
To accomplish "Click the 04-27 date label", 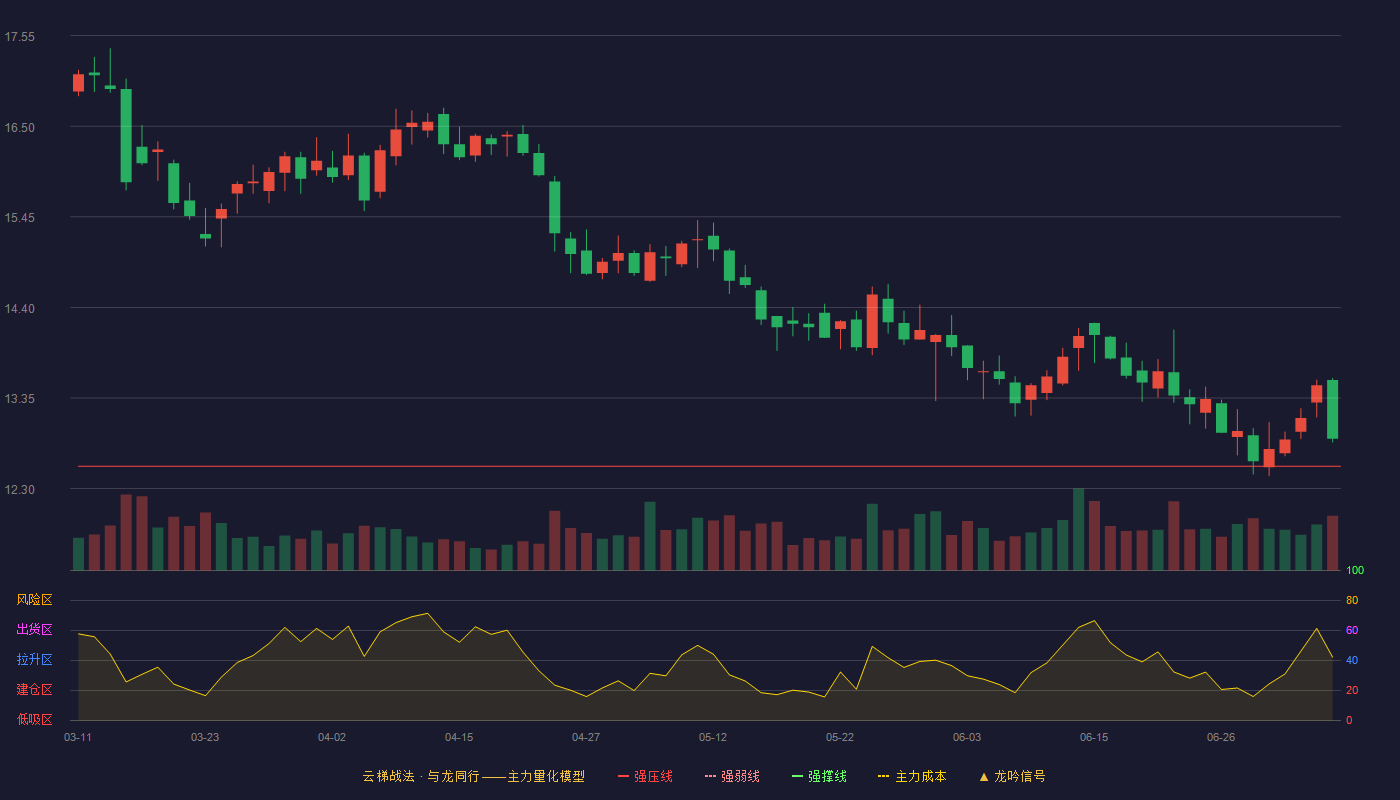I will pos(586,737).
